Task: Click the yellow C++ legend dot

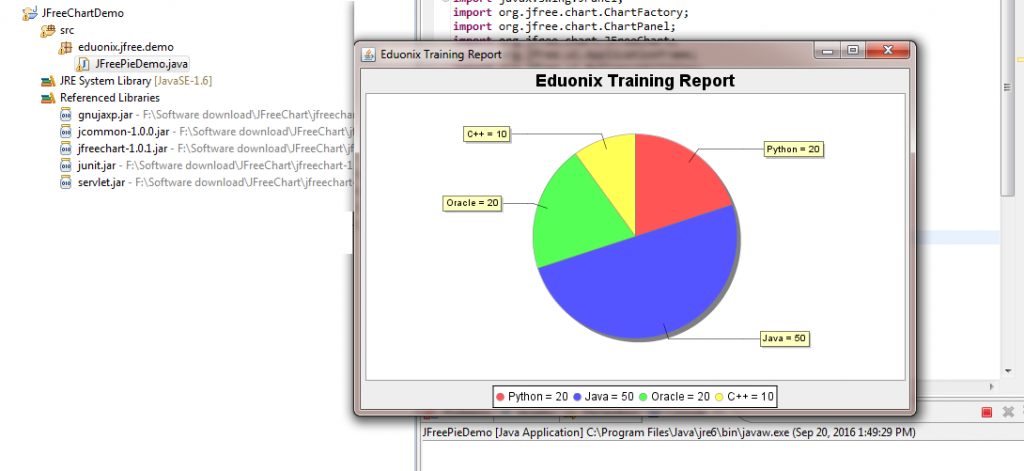Action: click(720, 397)
